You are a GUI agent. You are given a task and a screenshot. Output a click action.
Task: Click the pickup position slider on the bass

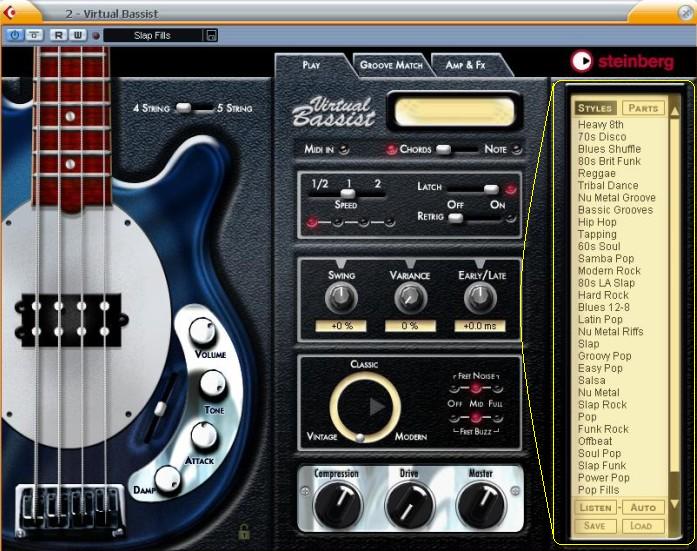tap(160, 408)
